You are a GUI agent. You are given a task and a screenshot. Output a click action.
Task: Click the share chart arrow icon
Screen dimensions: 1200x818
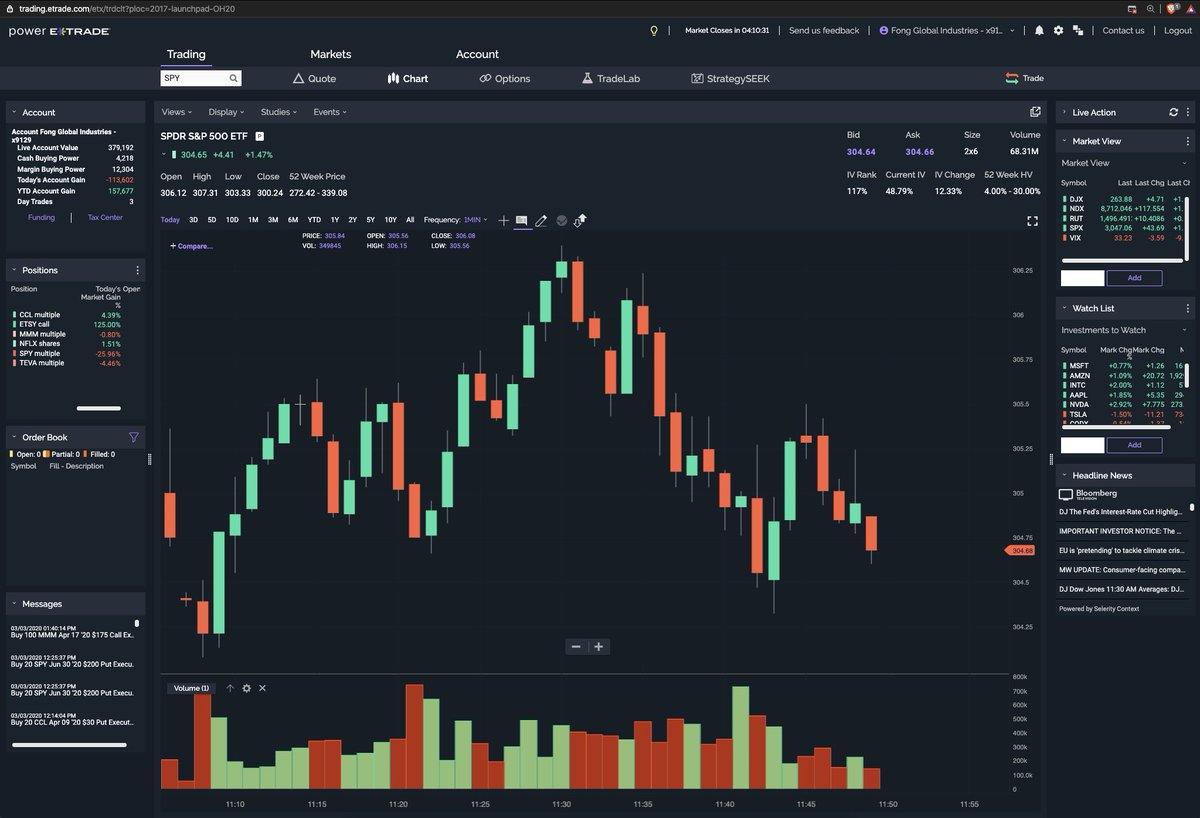point(580,219)
